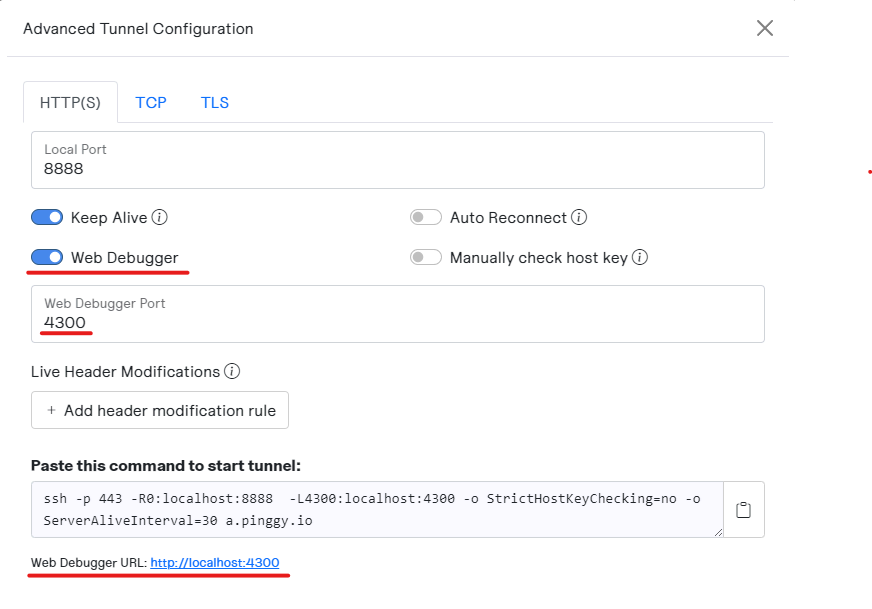This screenshot has width=872, height=609.
Task: Select the 'Paste this command to start tunnel:' text
Action: pyautogui.click(x=166, y=466)
